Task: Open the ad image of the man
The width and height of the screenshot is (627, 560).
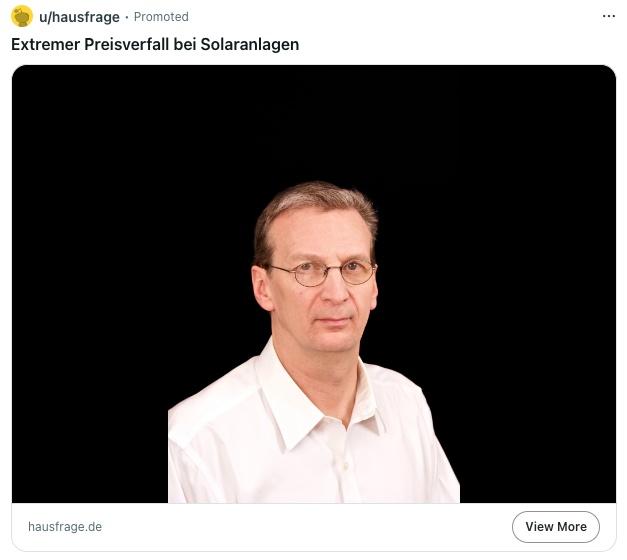Action: (314, 284)
